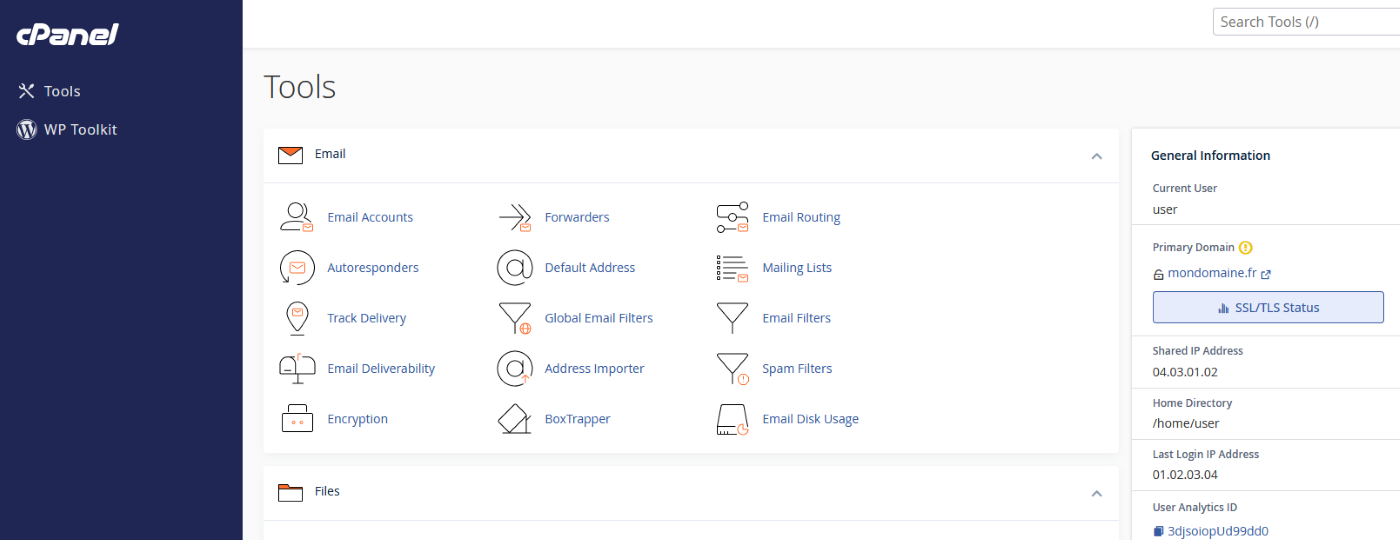Open the Email Accounts link
Screen dimensions: 1400x540
coord(370,217)
